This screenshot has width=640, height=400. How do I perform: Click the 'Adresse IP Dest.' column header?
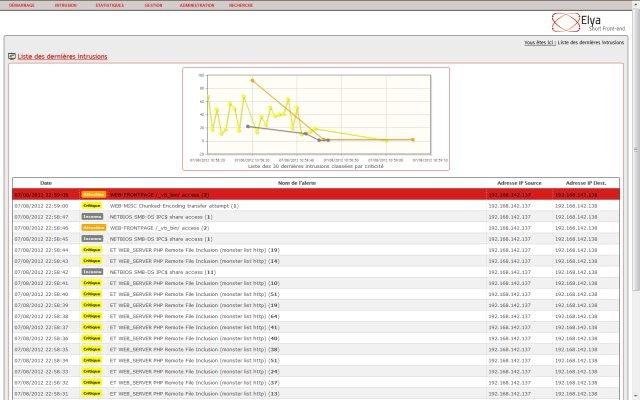pos(586,183)
